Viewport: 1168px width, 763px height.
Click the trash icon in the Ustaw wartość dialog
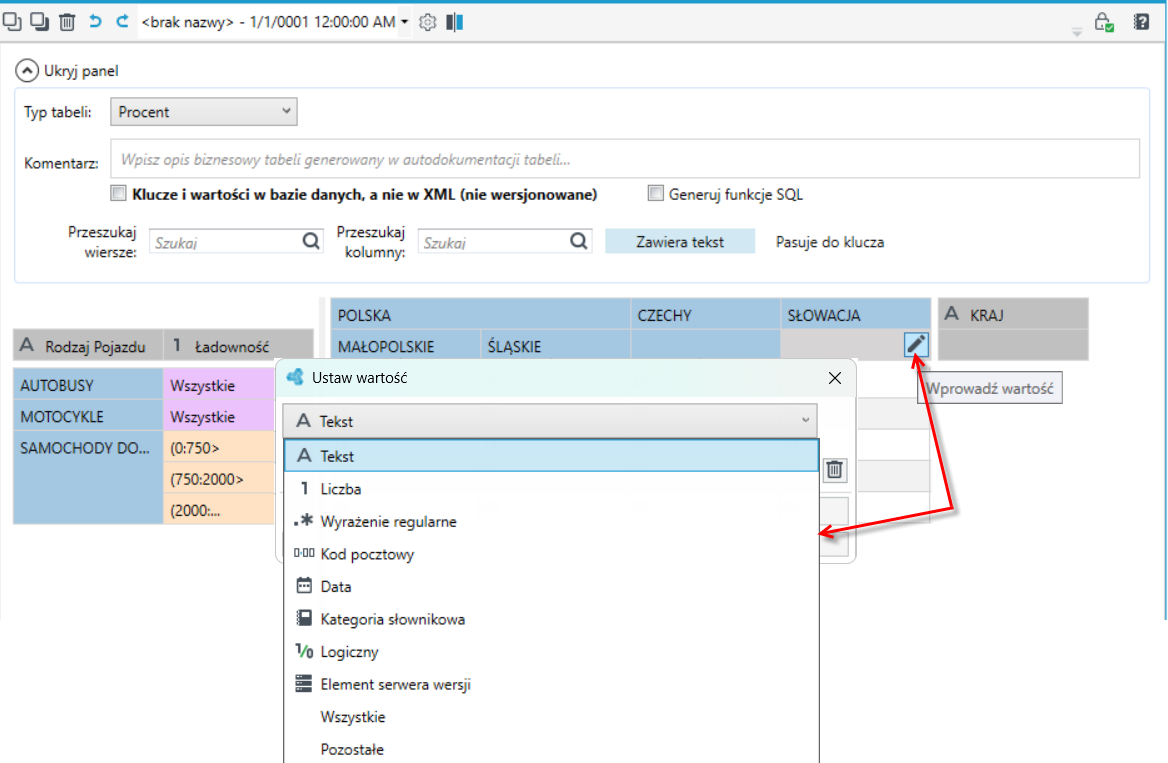coord(834,470)
